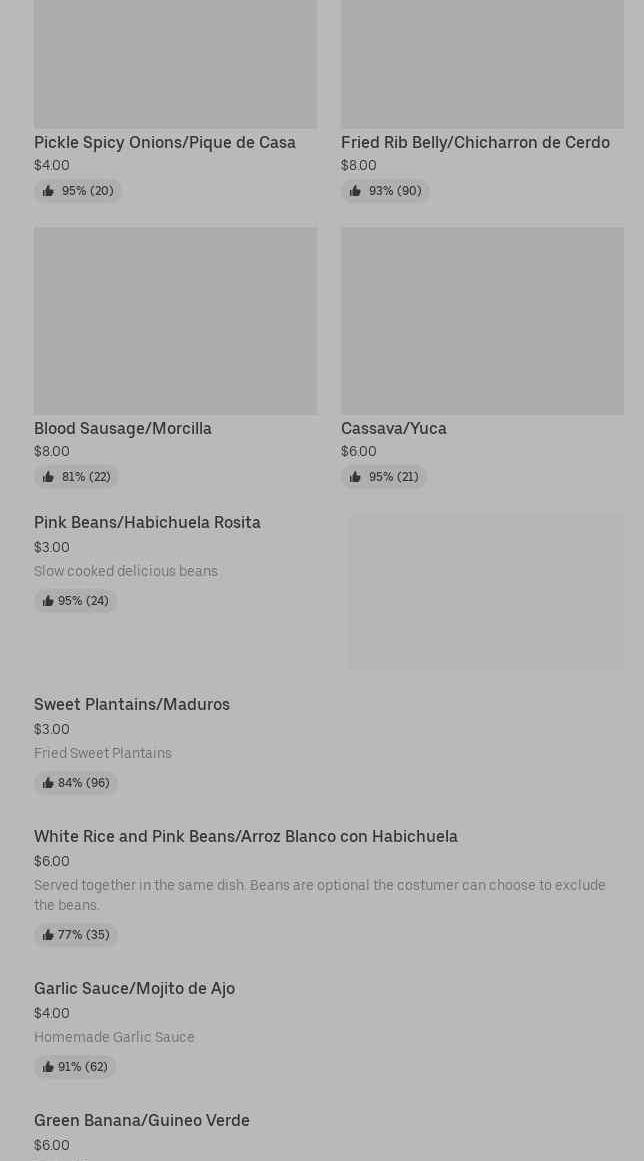
Task: Click thumbs-up icon on Pickle Spicy Onions rating
Action: pos(48,191)
